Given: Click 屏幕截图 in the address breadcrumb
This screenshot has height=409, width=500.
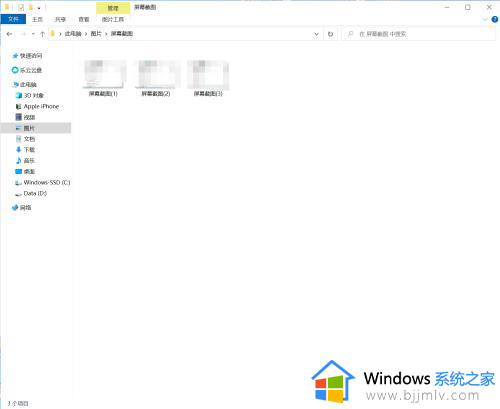Looking at the screenshot, I should point(122,34).
